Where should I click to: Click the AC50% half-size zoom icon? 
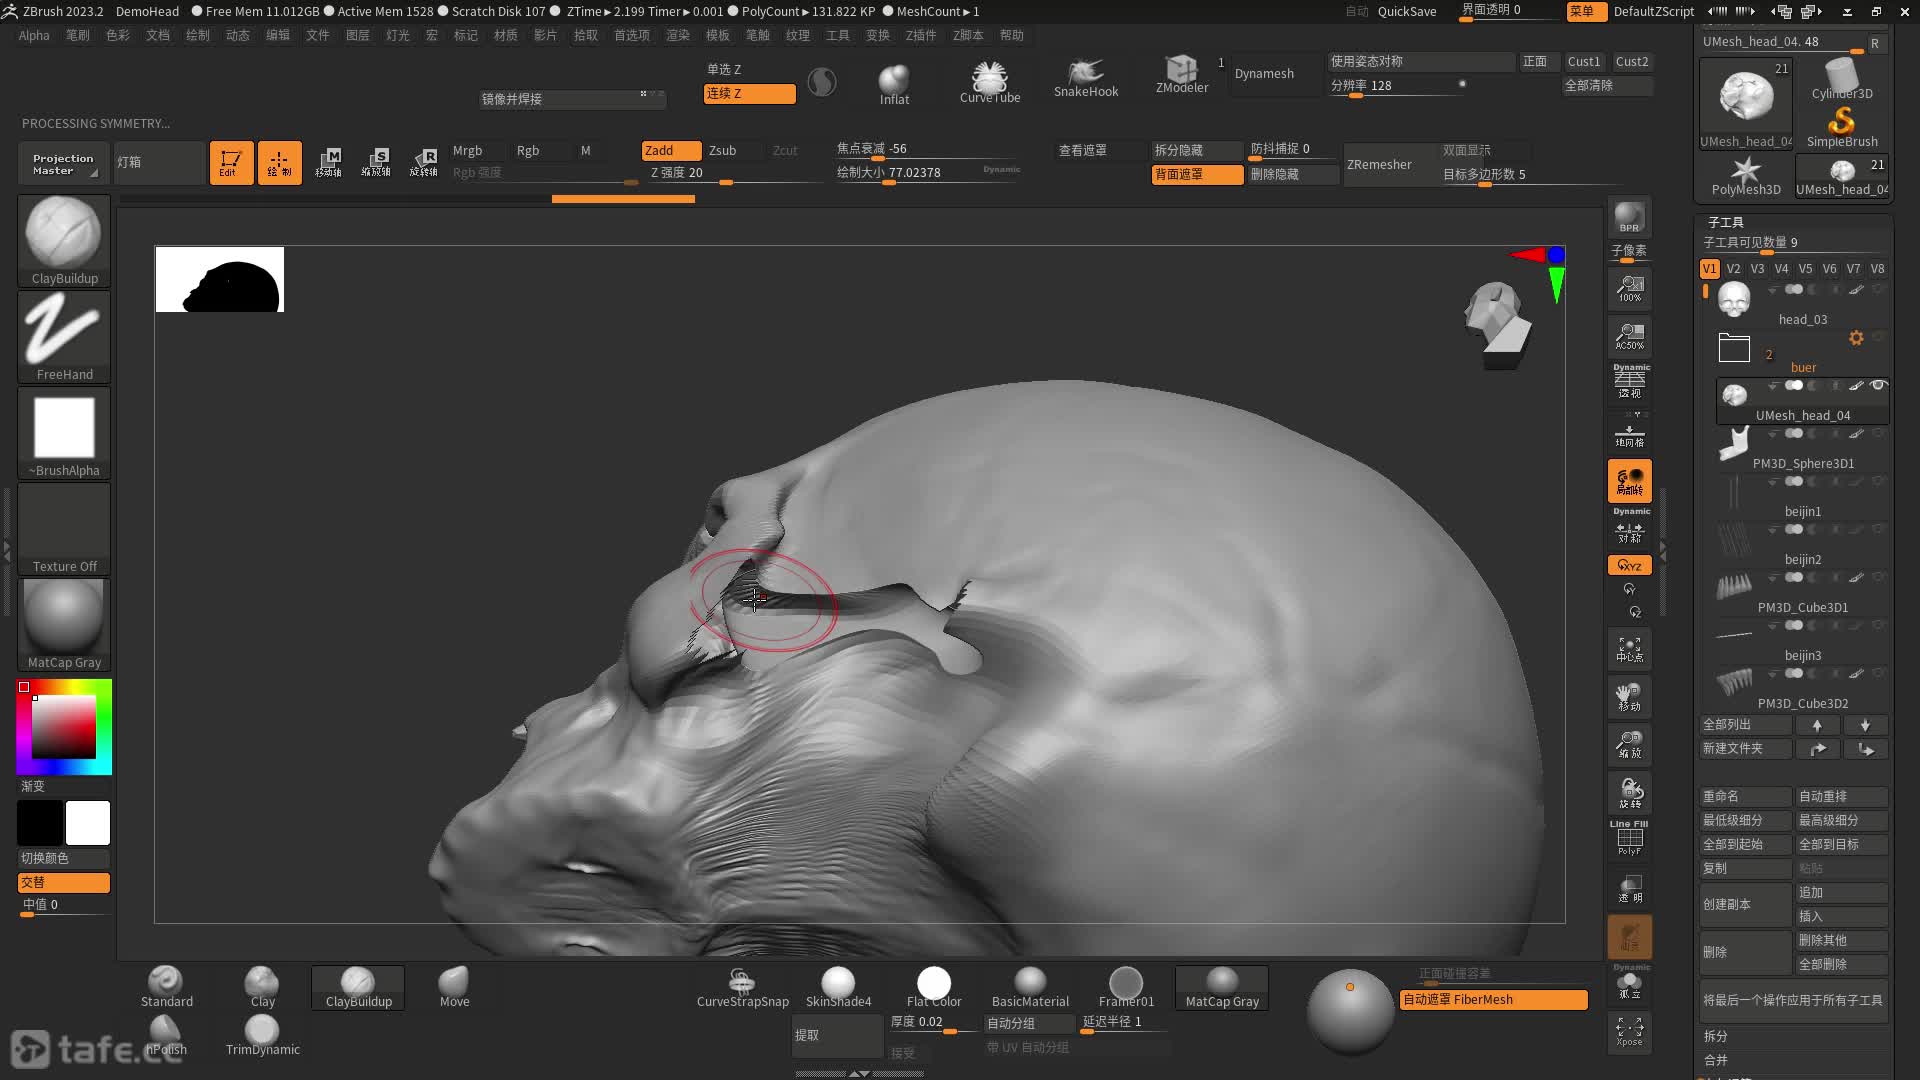pos(1629,337)
